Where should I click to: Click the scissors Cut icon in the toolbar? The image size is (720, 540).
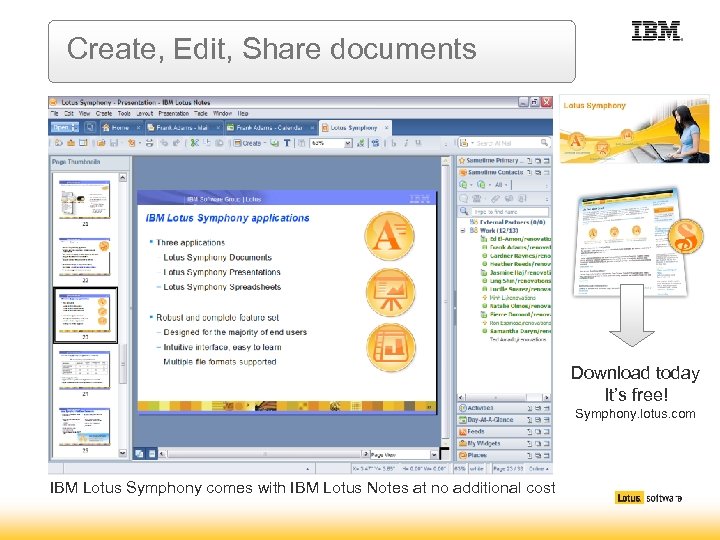(x=194, y=143)
